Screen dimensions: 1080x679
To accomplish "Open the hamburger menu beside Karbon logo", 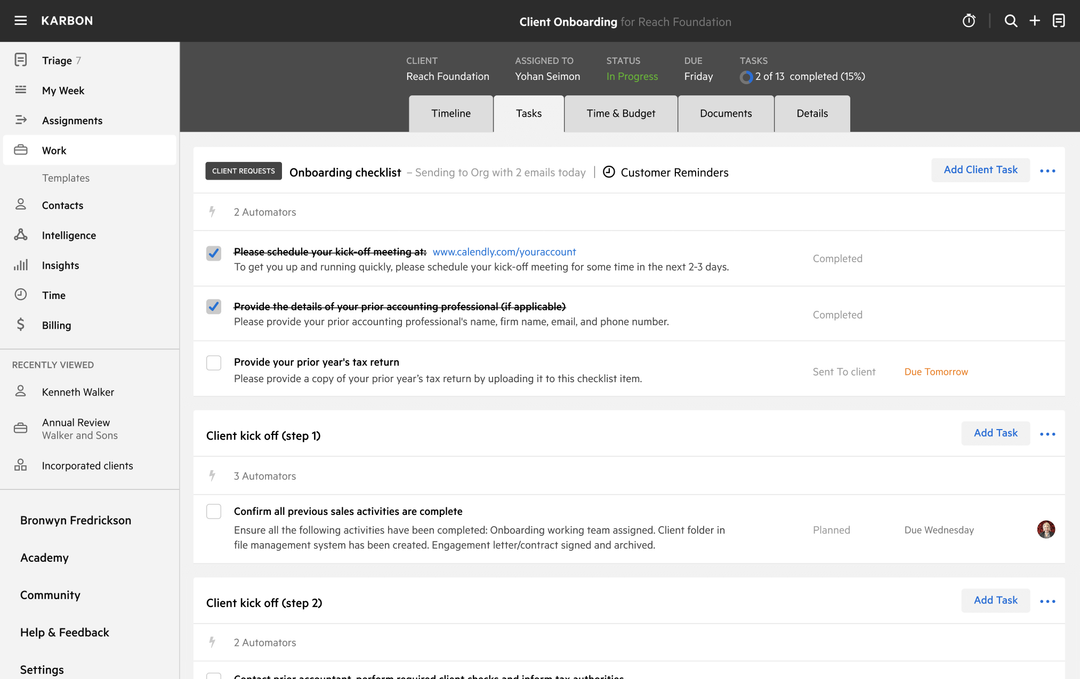I will (x=20, y=20).
